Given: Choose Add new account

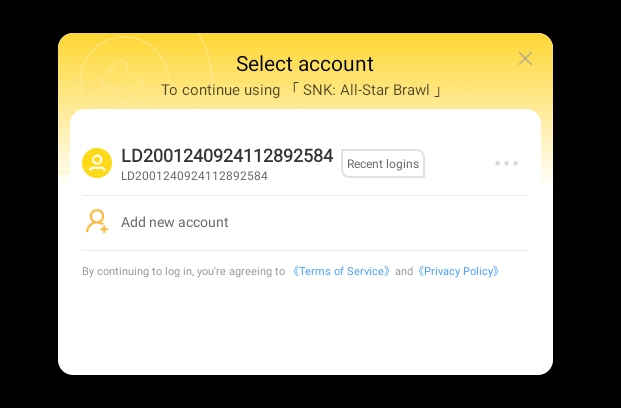Looking at the screenshot, I should click(175, 222).
